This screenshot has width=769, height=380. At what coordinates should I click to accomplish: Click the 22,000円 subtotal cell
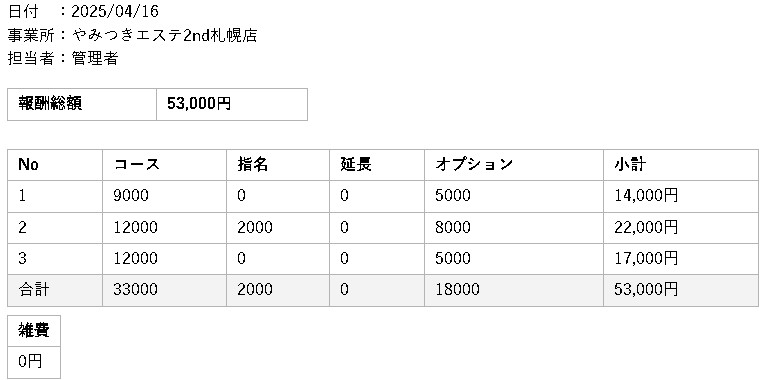click(x=681, y=228)
